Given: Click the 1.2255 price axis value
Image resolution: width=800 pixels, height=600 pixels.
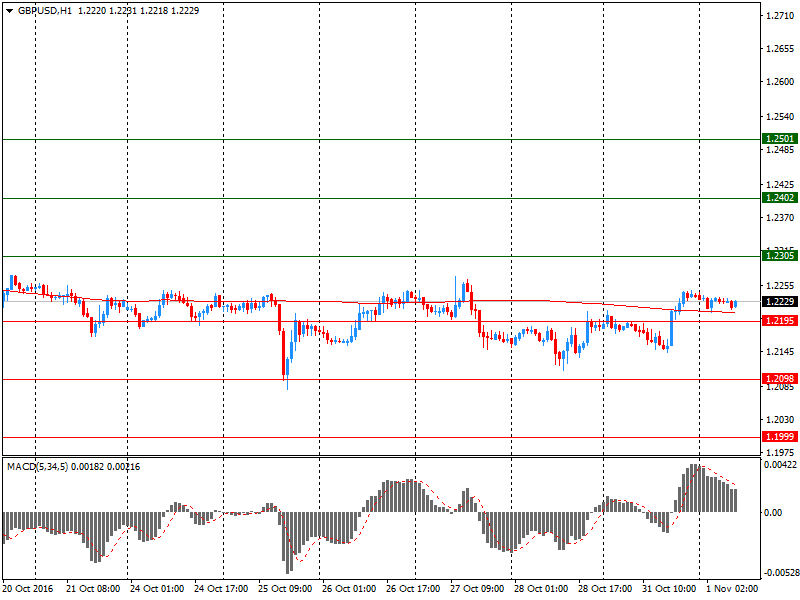Looking at the screenshot, I should pyautogui.click(x=780, y=286).
